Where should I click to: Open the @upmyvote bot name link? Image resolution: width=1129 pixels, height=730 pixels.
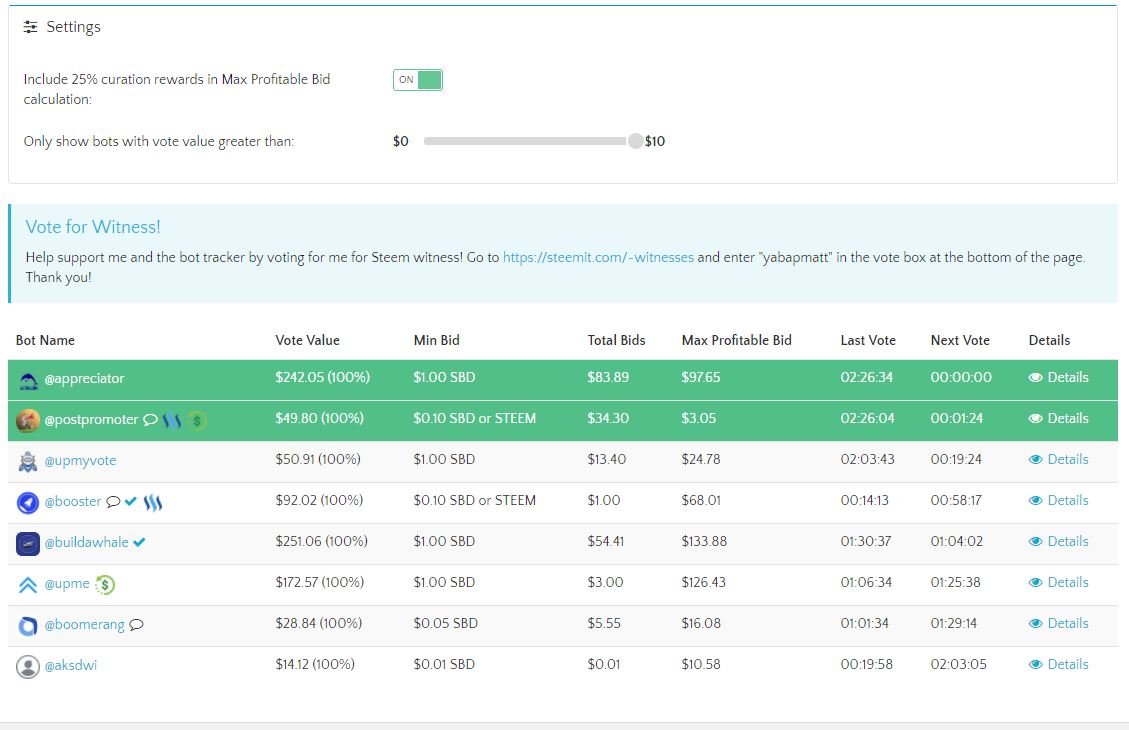80,461
